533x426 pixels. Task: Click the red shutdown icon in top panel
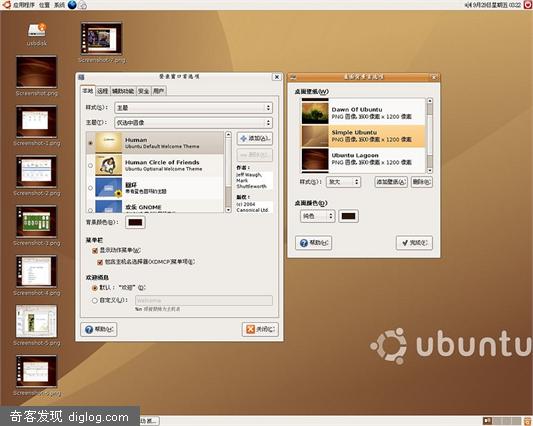click(x=528, y=5)
